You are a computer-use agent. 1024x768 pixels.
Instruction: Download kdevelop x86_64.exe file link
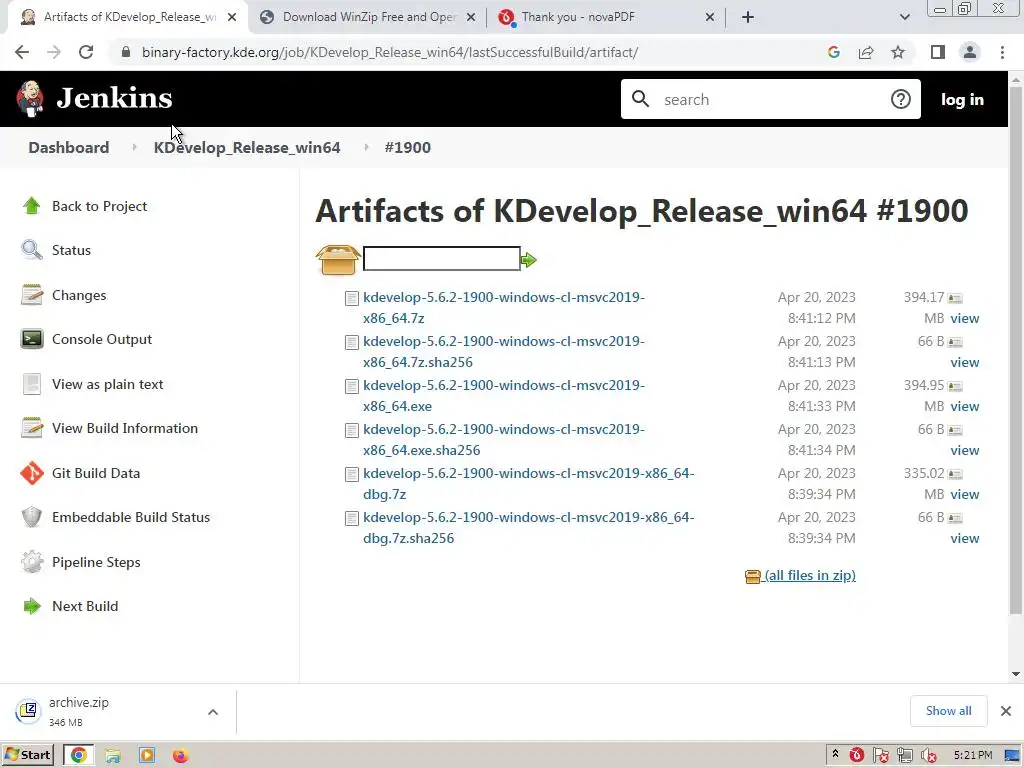(x=504, y=396)
